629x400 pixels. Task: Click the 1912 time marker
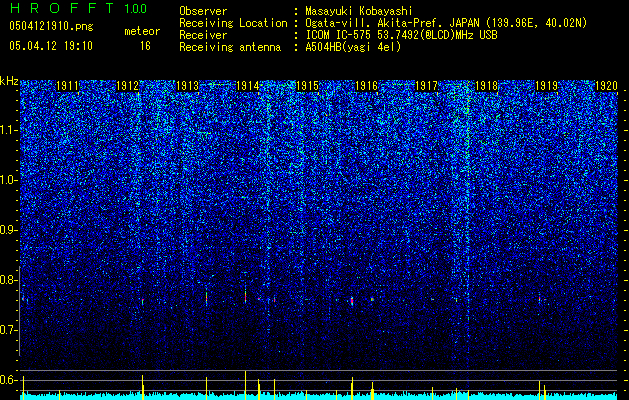128,86
